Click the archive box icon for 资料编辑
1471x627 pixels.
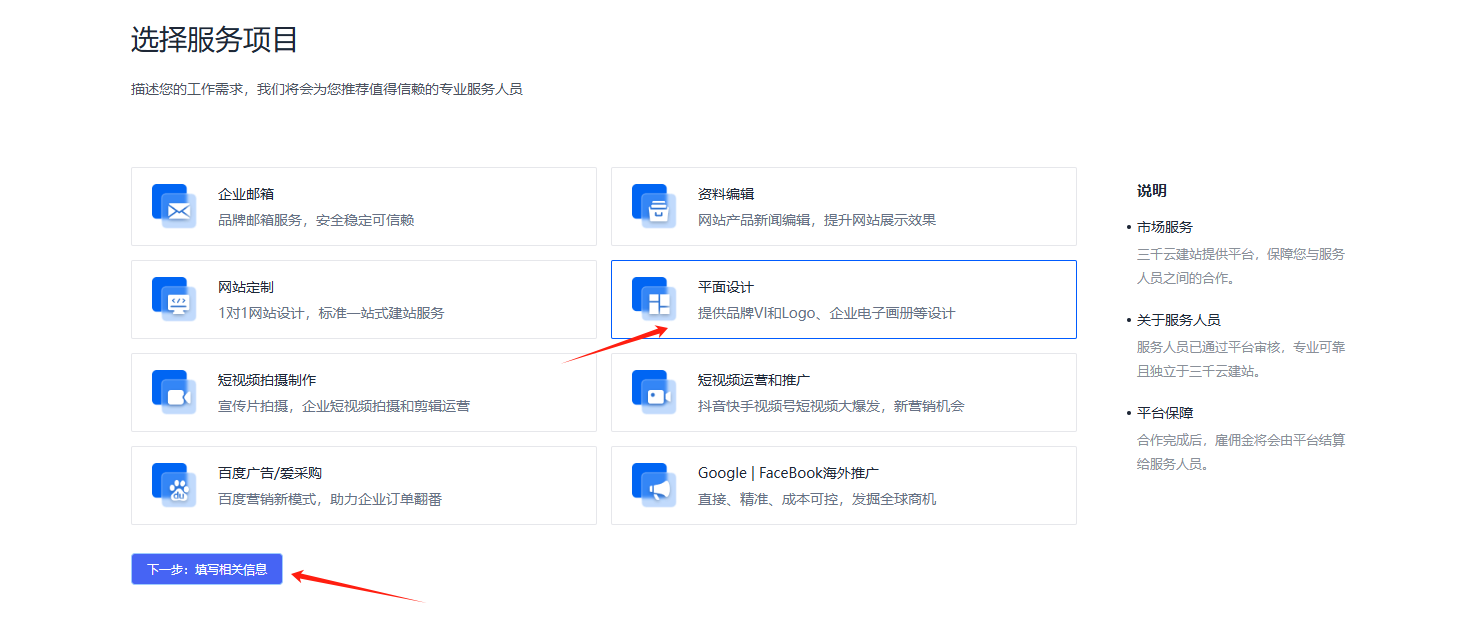click(654, 206)
